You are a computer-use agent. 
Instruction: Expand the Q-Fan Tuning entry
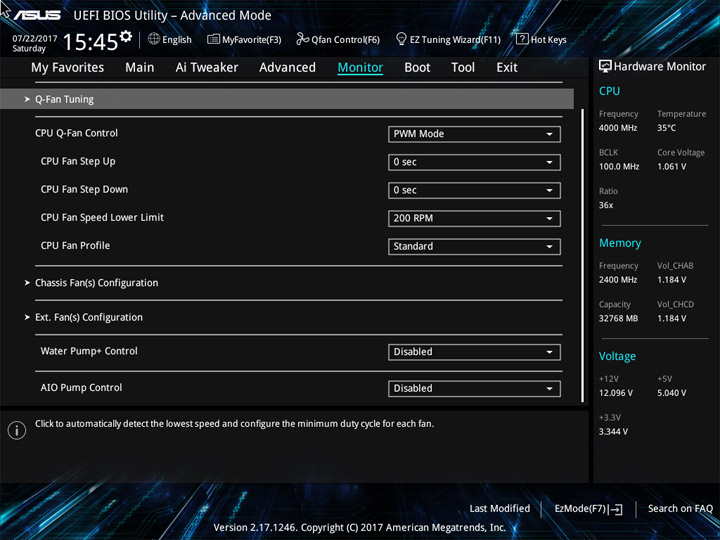tap(287, 99)
